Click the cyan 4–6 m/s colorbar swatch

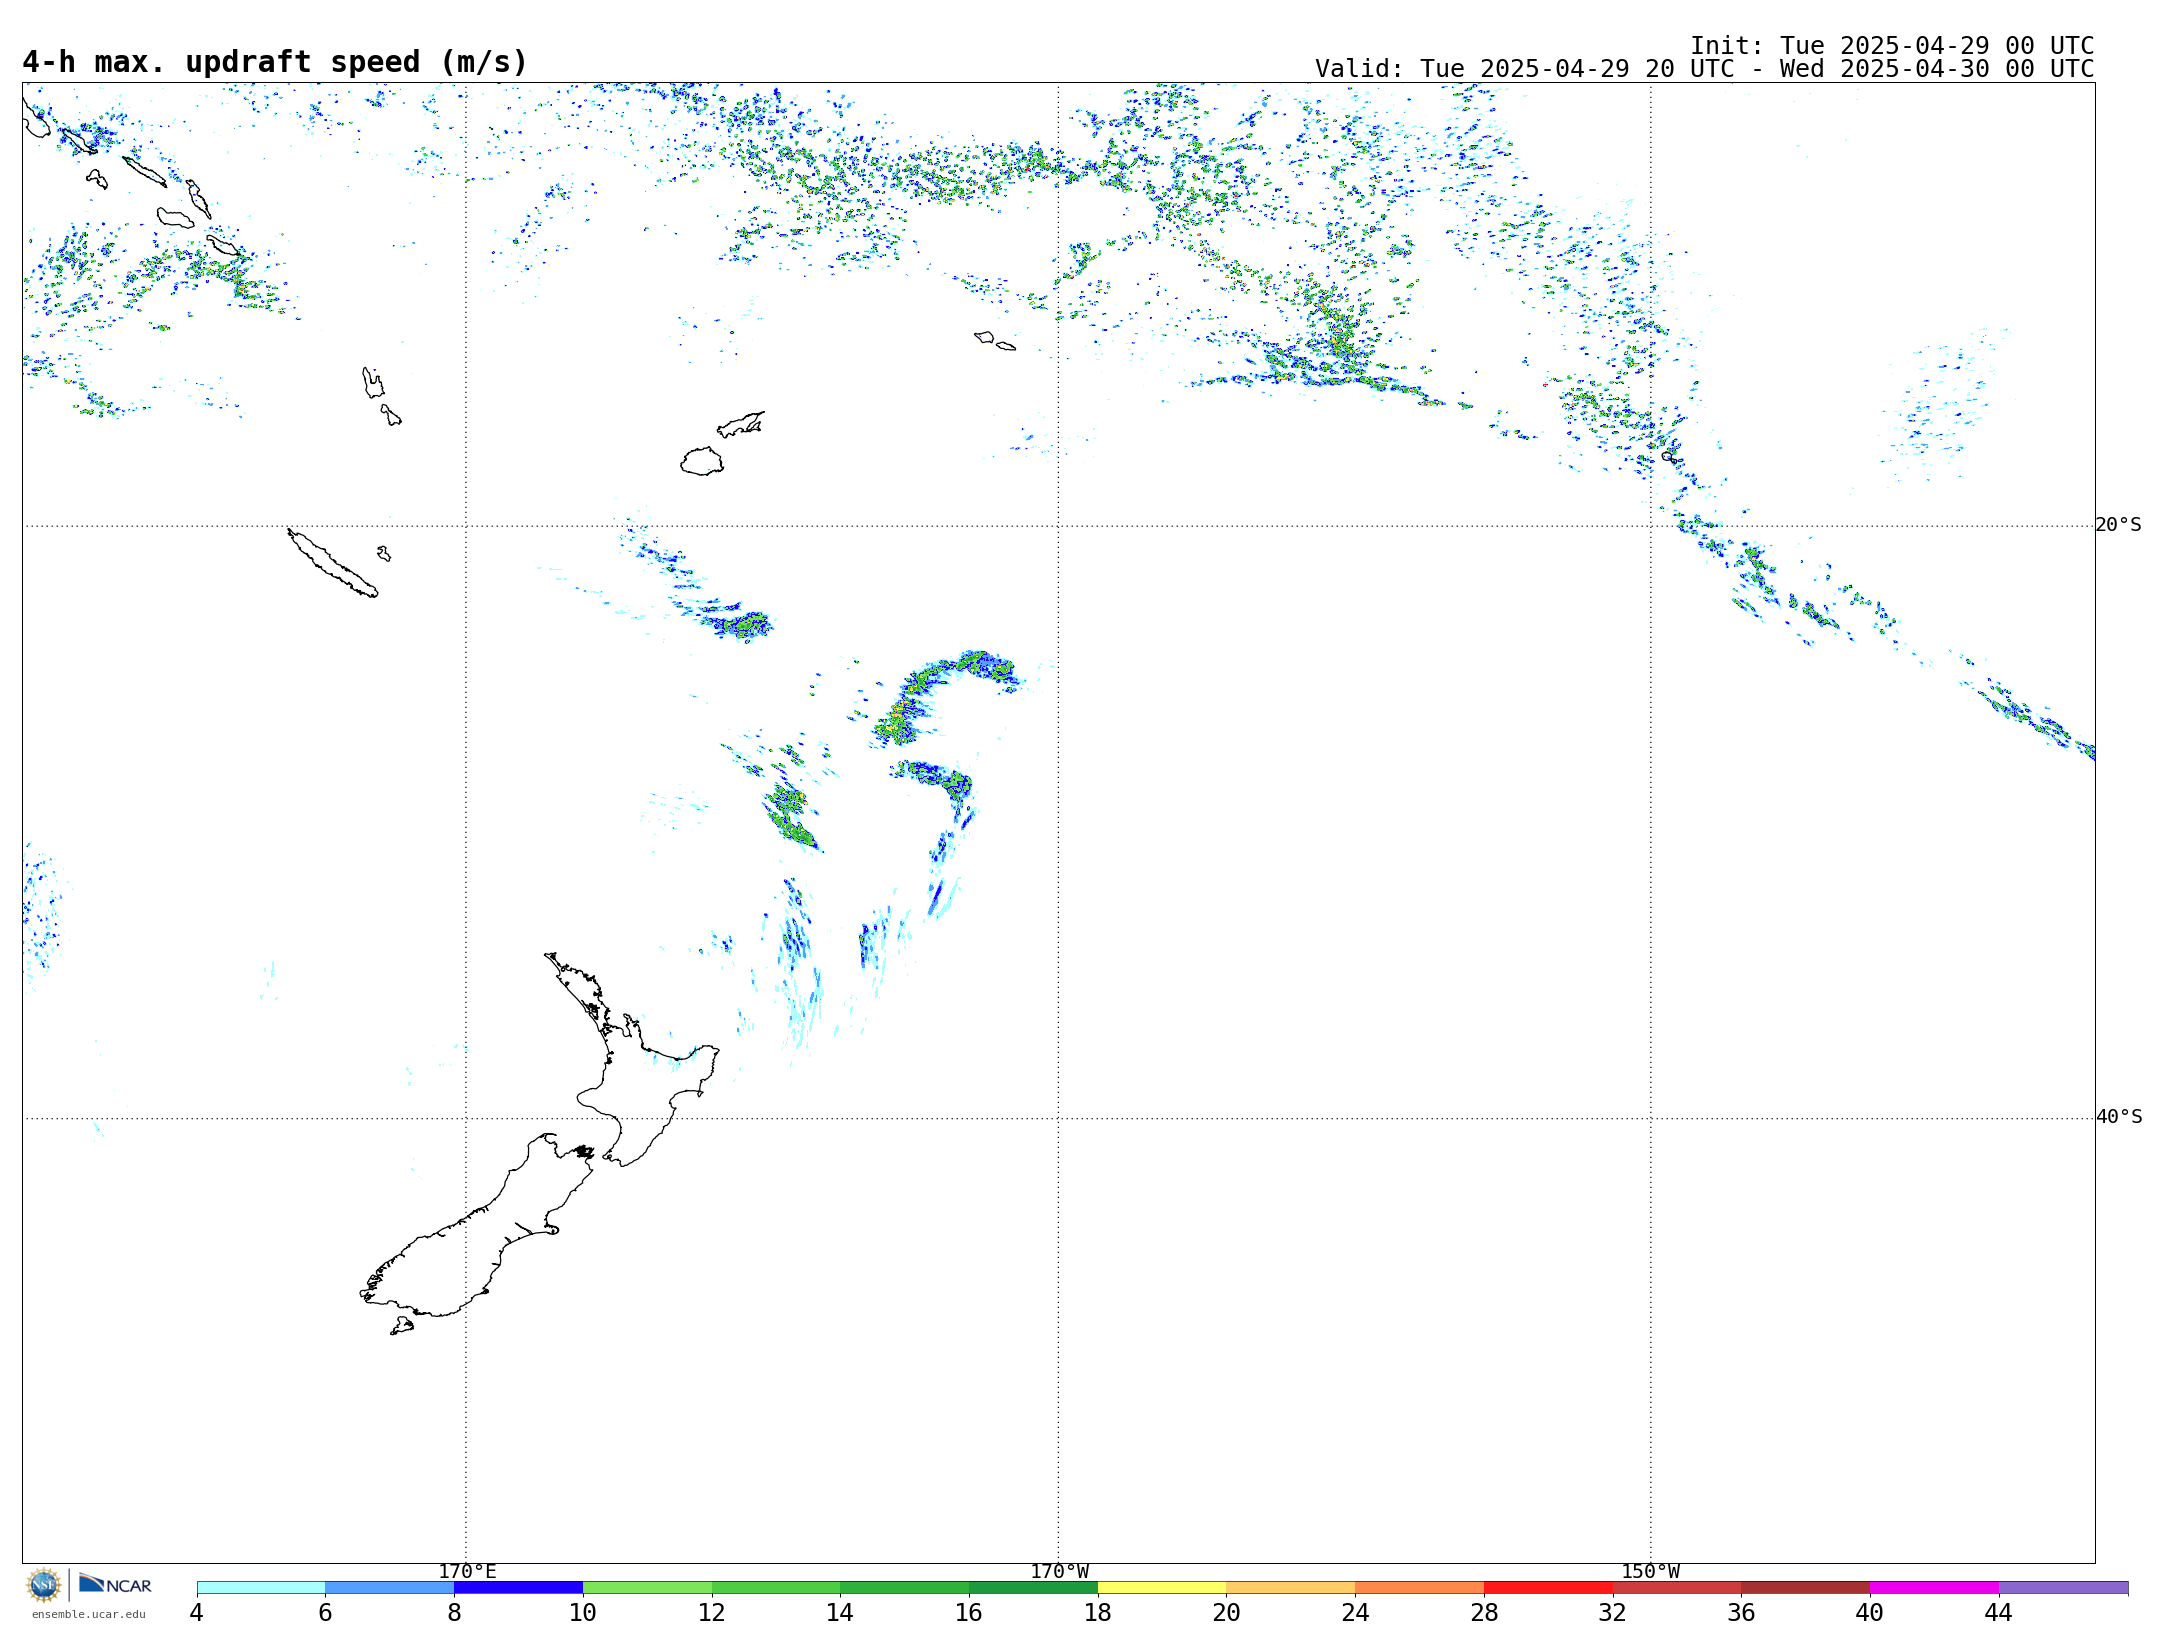pyautogui.click(x=261, y=1588)
